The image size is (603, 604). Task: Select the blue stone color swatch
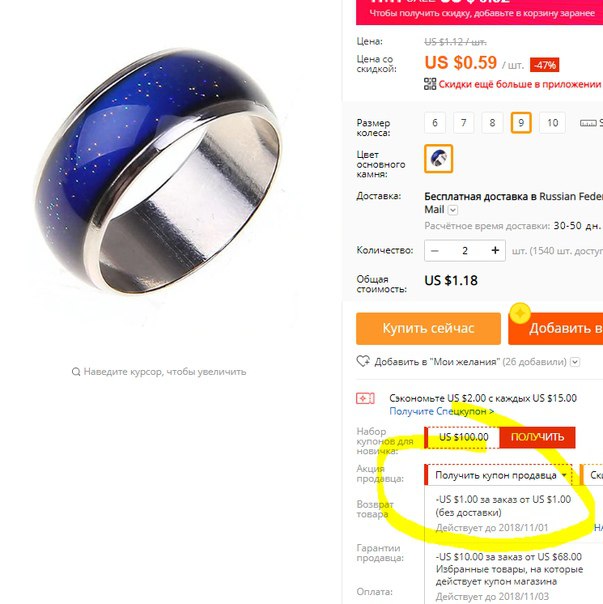point(438,158)
